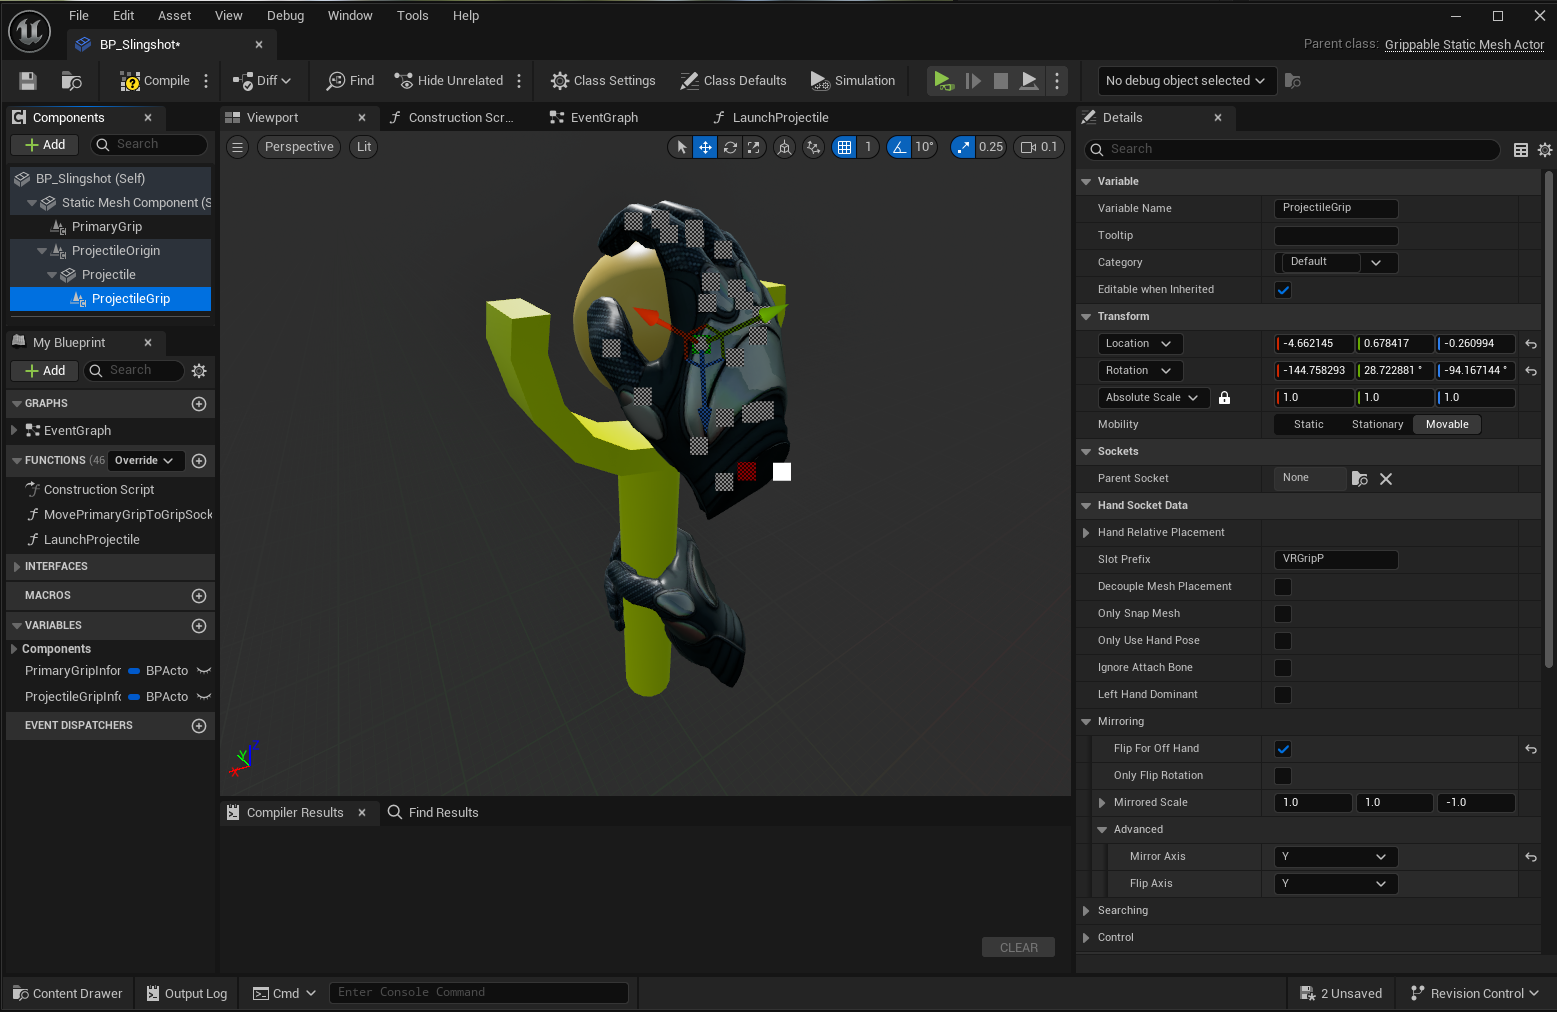Click the Browse to asset icon
The width and height of the screenshot is (1557, 1012).
(x=71, y=81)
